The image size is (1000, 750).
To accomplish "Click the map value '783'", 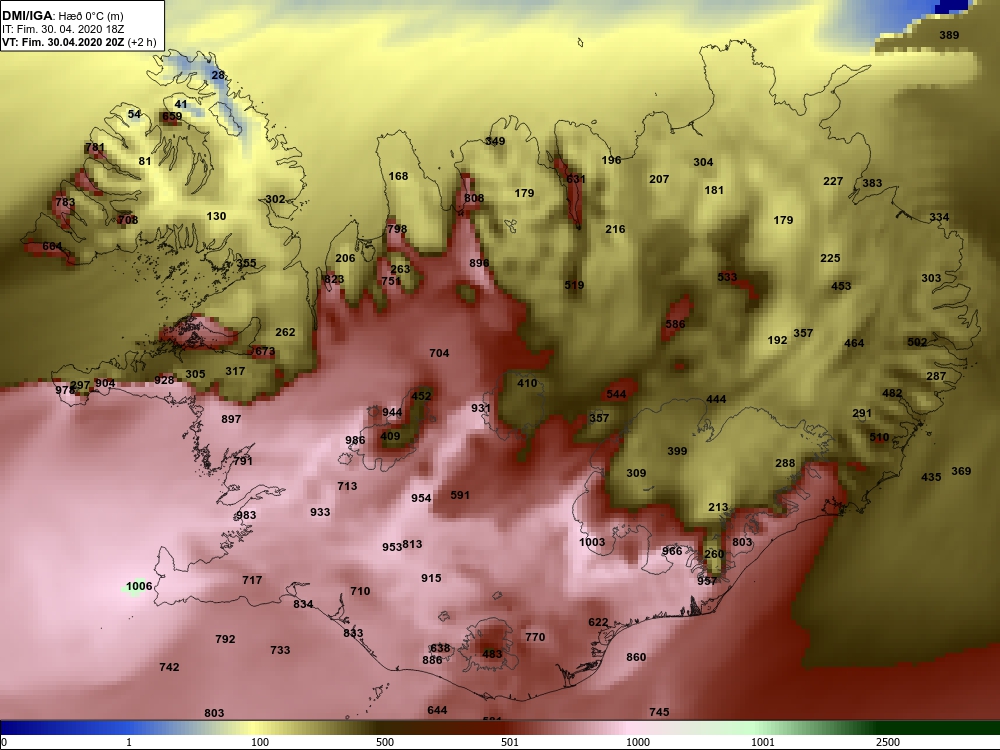I will (65, 202).
